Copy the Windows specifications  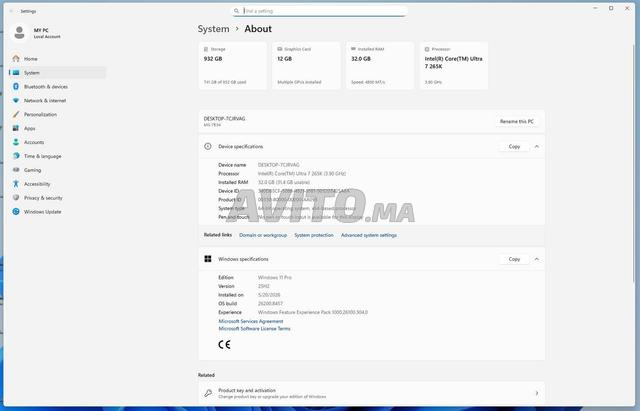(514, 259)
